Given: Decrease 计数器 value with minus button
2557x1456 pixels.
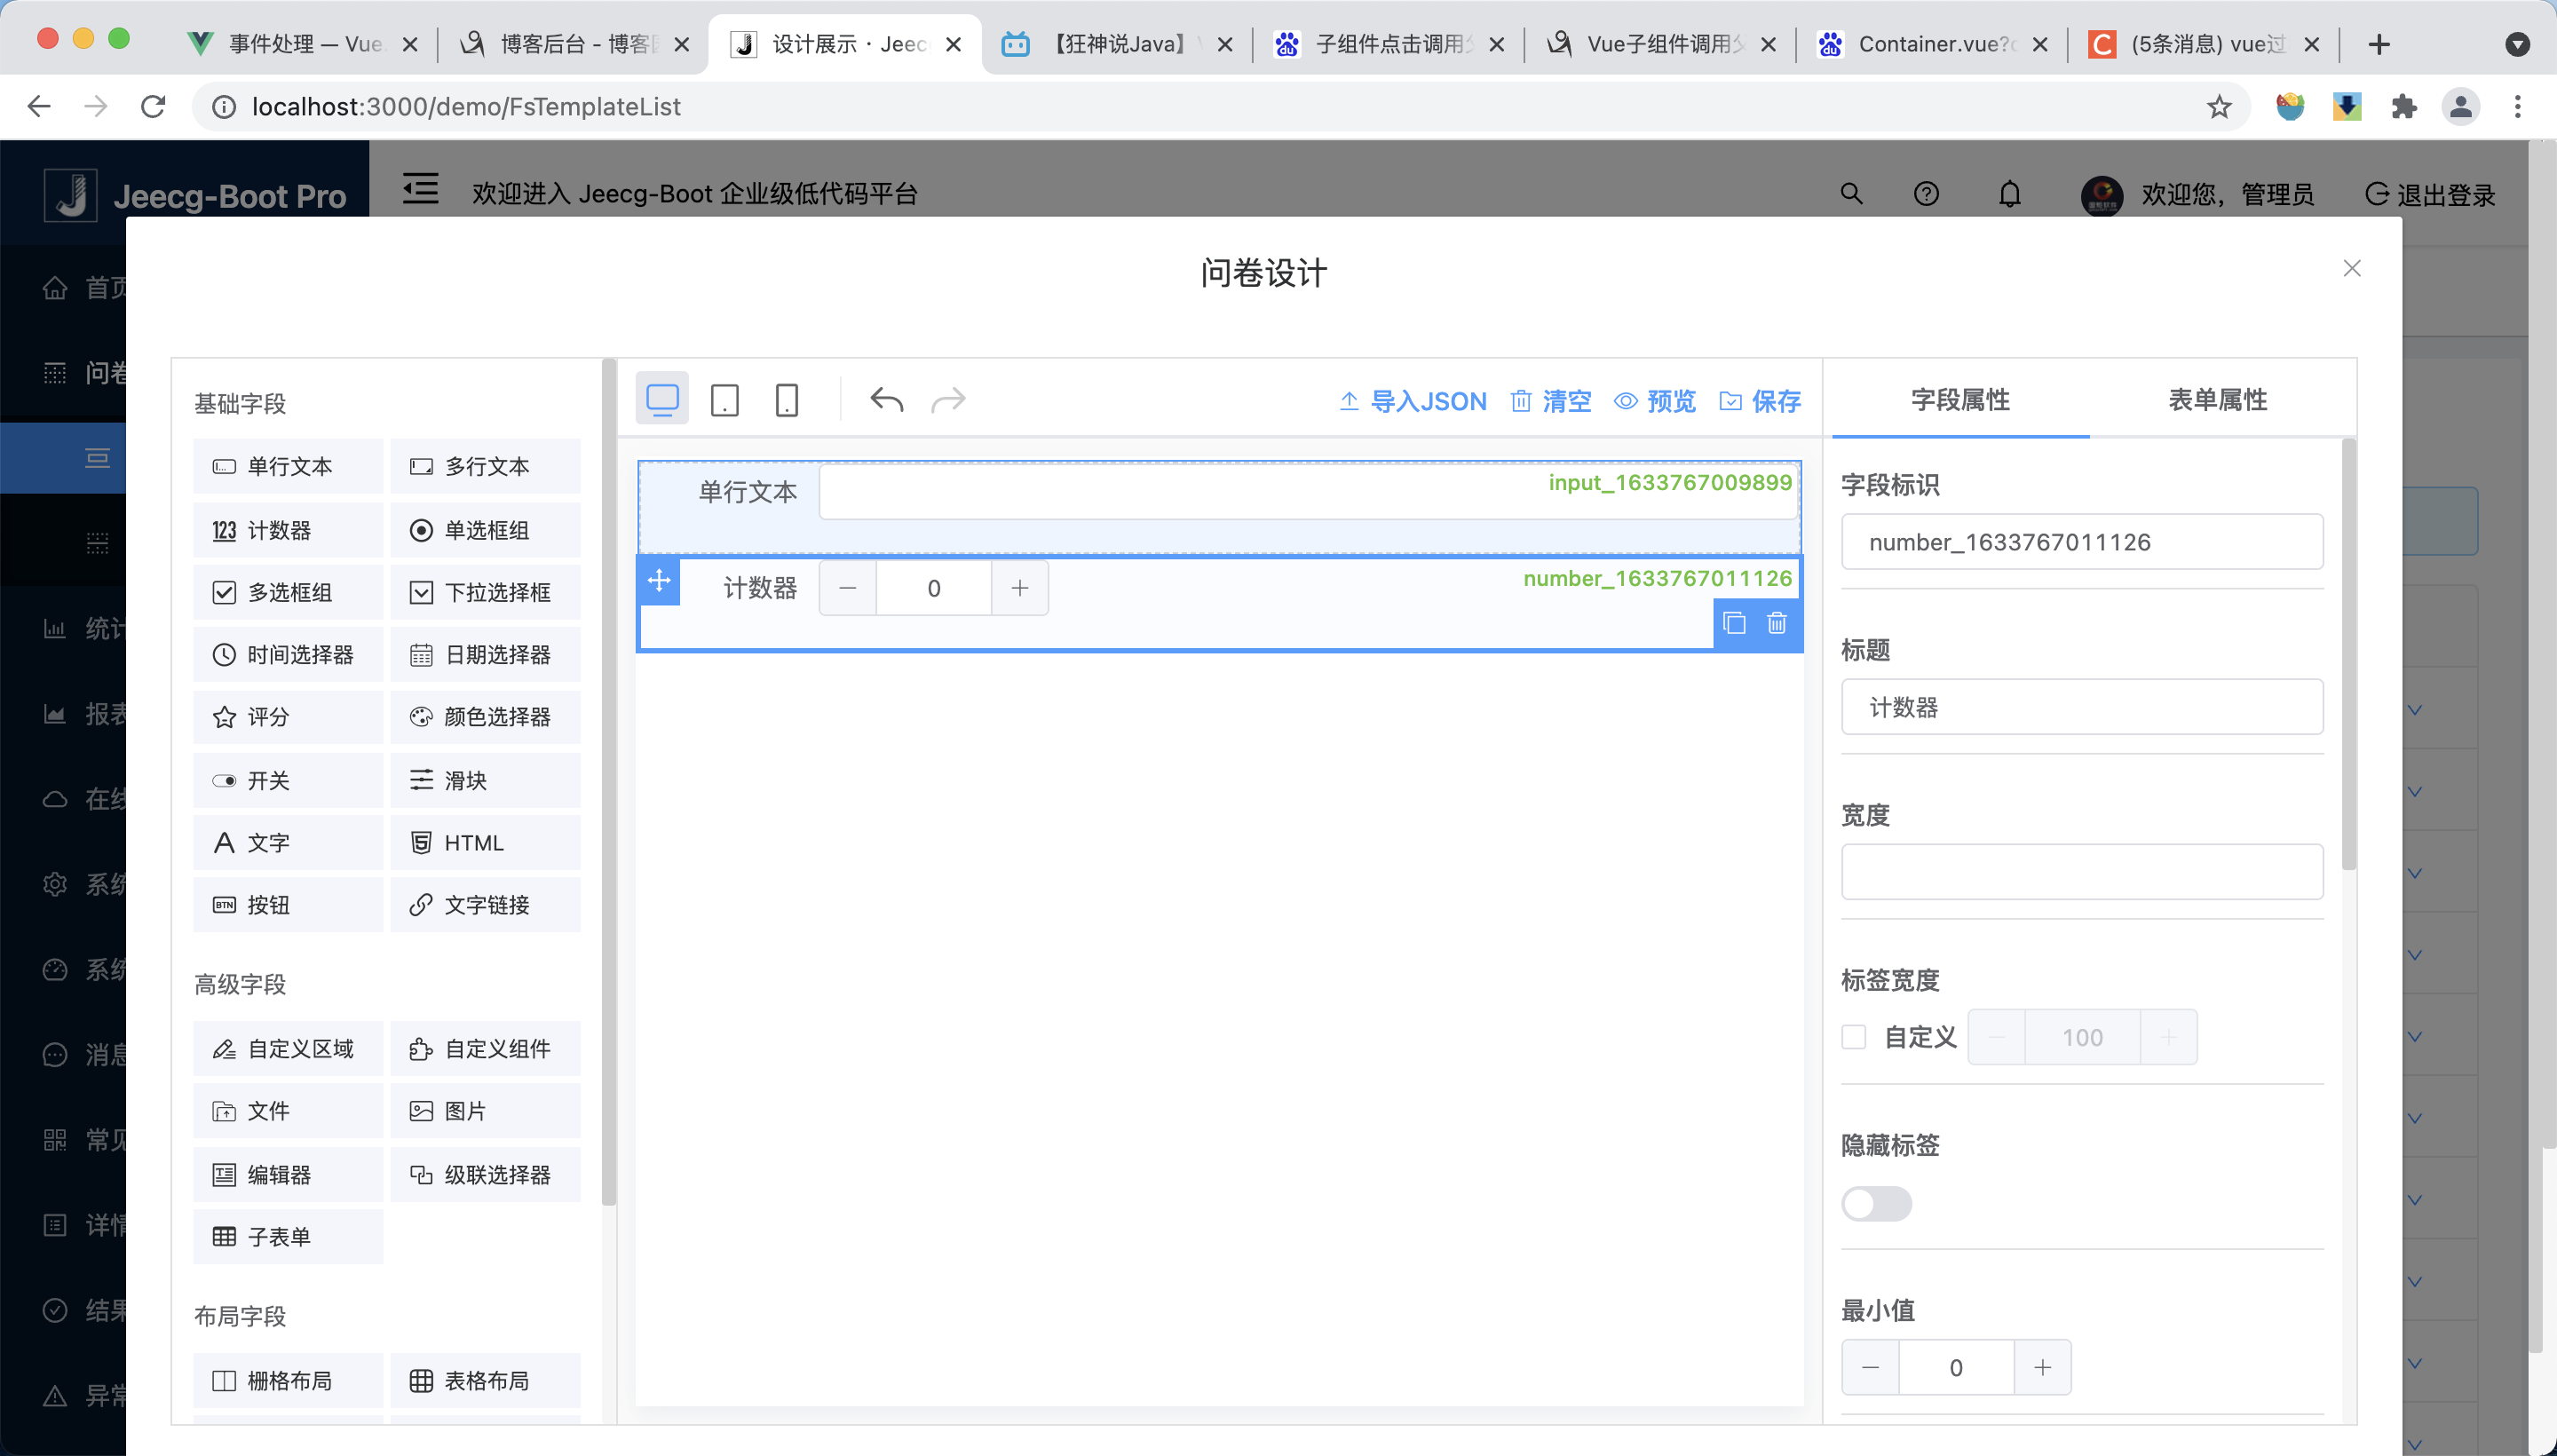Looking at the screenshot, I should 847,588.
